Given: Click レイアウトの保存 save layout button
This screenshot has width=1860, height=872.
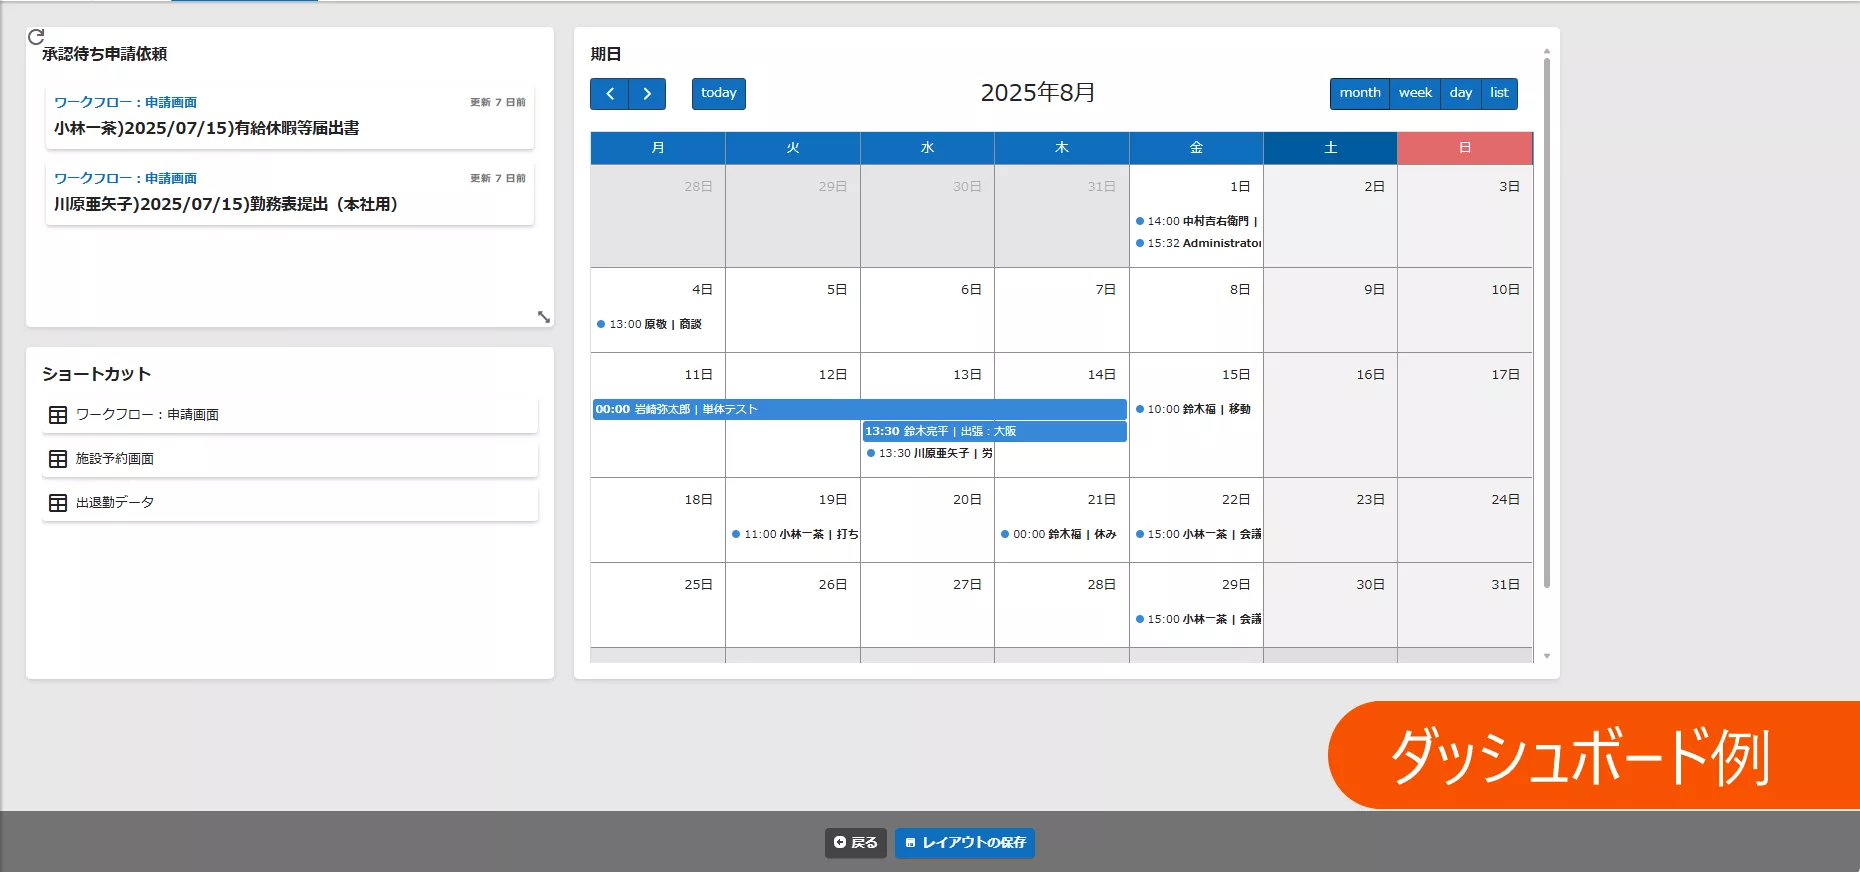Looking at the screenshot, I should pos(965,843).
